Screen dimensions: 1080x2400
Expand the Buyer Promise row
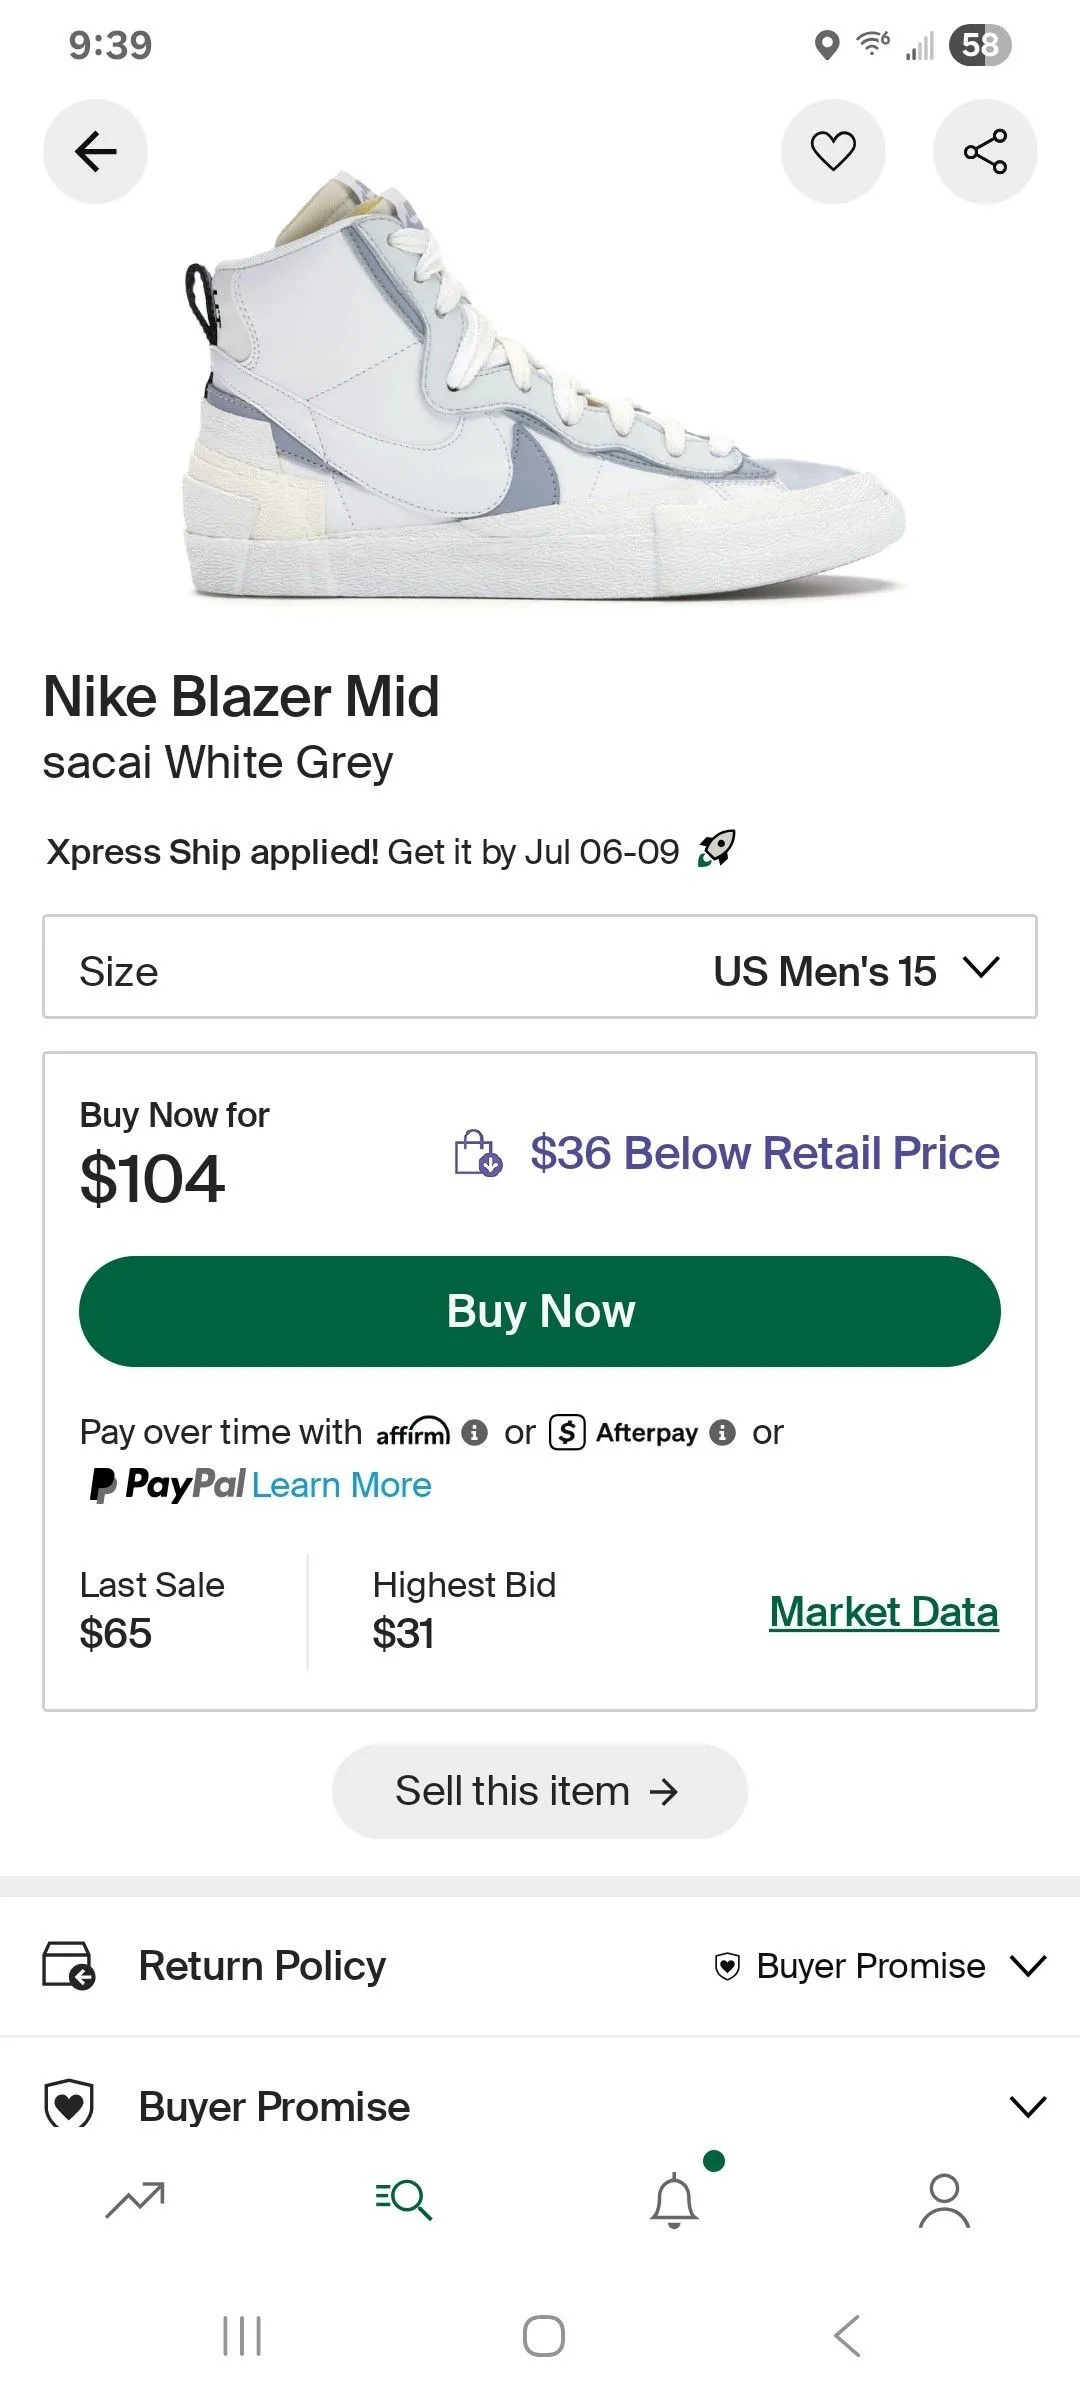[x=540, y=2106]
